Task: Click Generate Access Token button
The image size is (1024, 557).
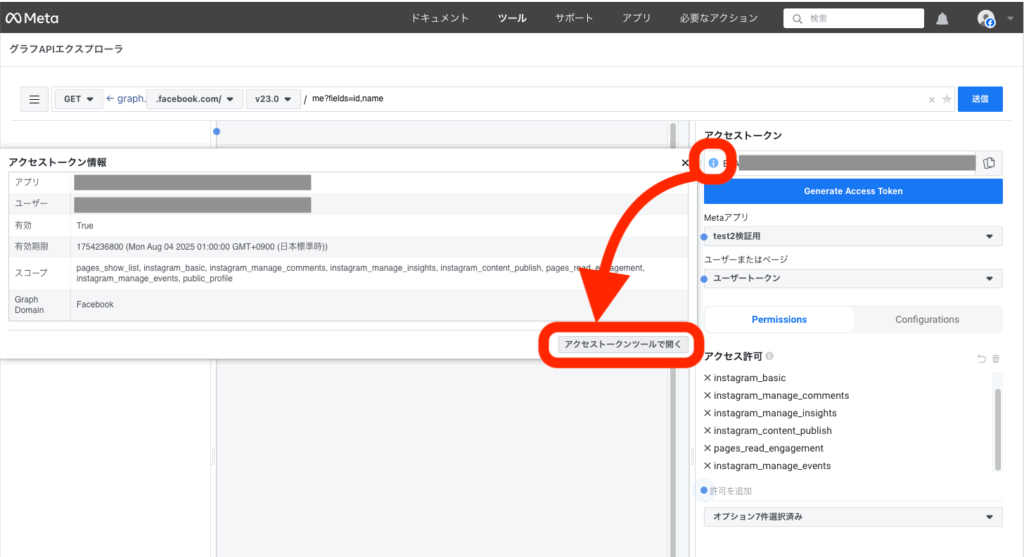Action: (x=853, y=191)
